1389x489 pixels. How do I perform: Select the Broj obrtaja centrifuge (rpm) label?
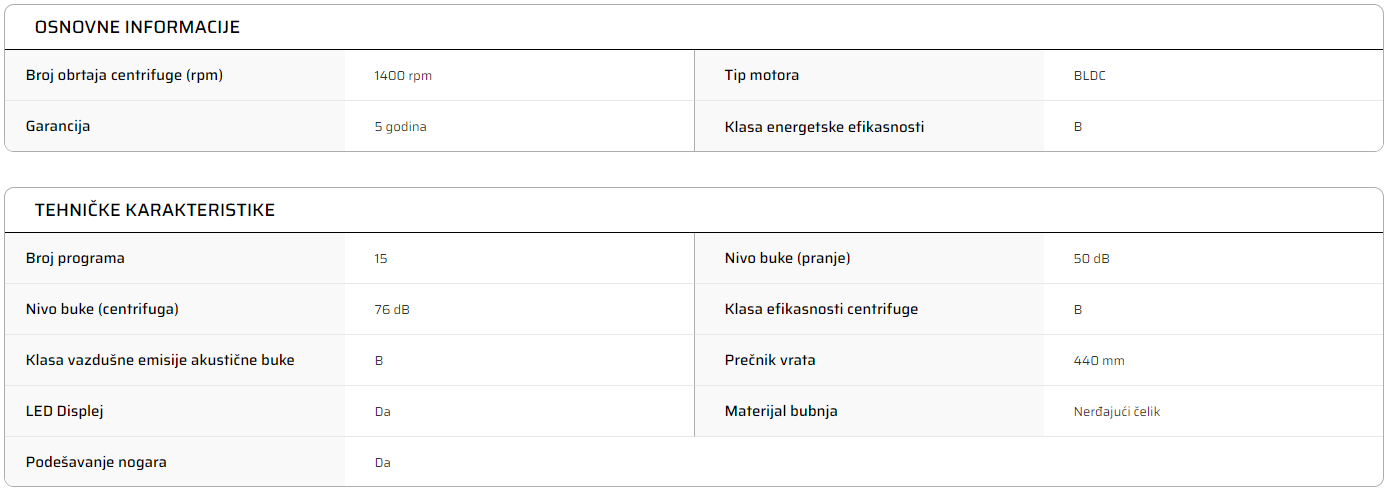click(124, 75)
